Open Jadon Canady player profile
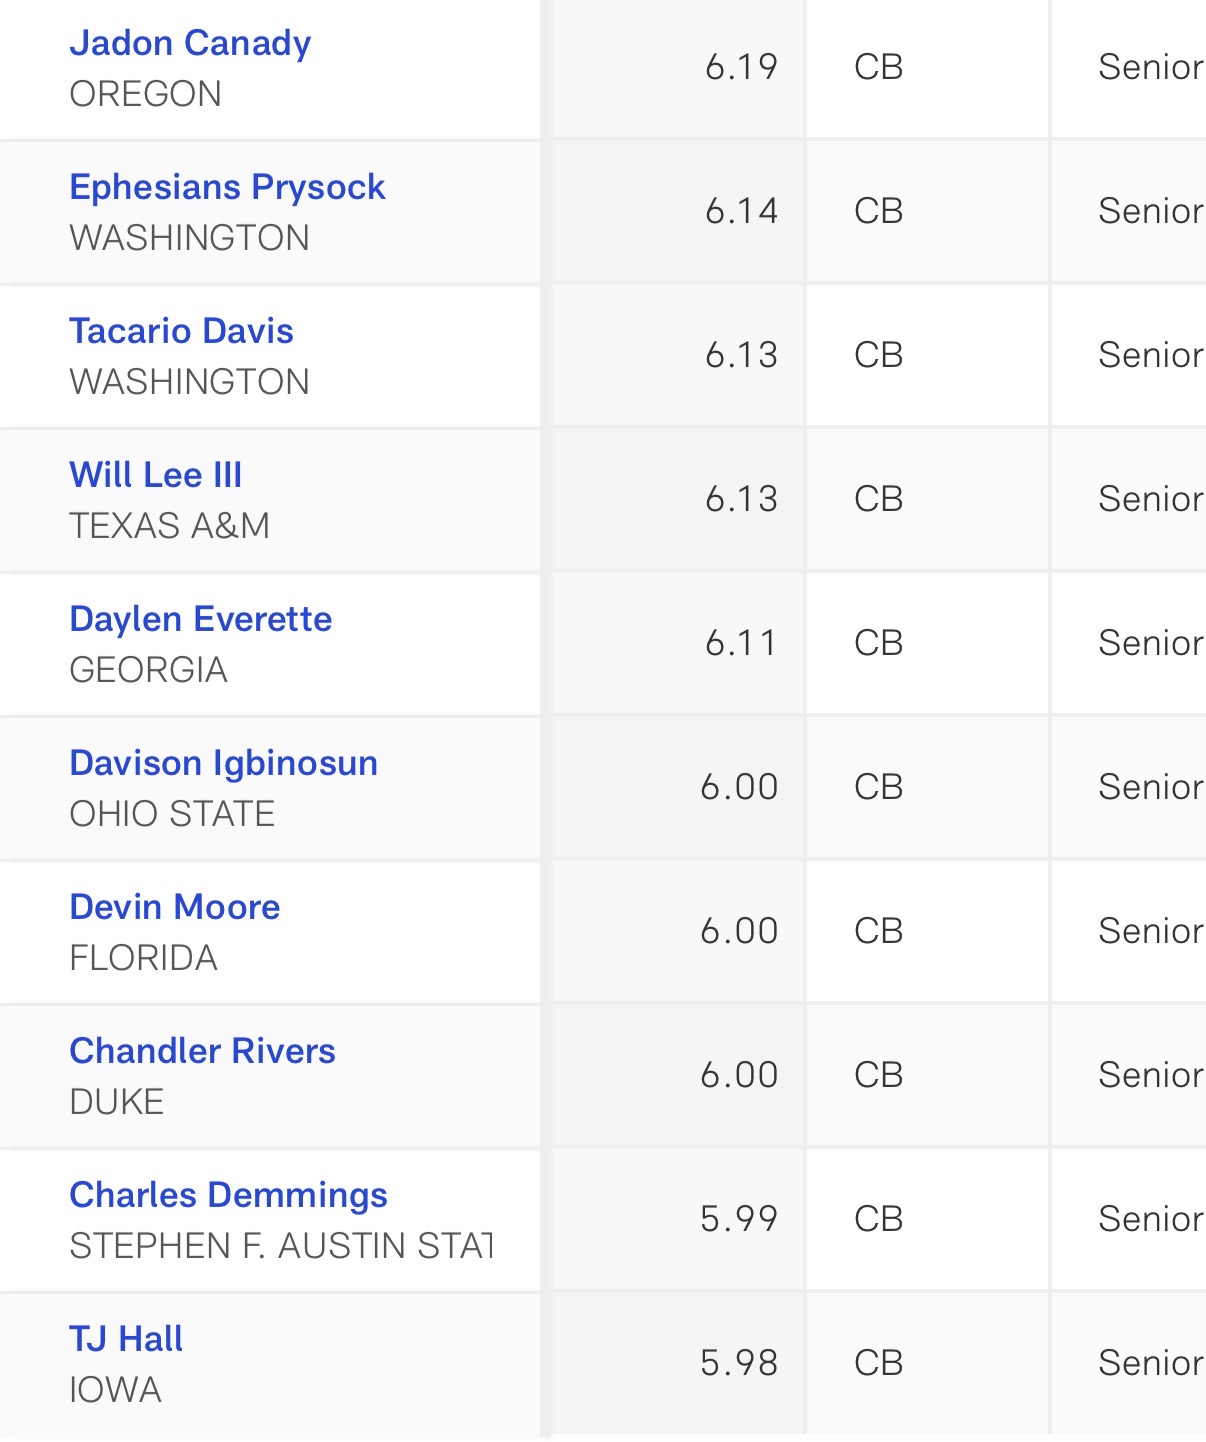The height and width of the screenshot is (1442, 1206). click(190, 43)
